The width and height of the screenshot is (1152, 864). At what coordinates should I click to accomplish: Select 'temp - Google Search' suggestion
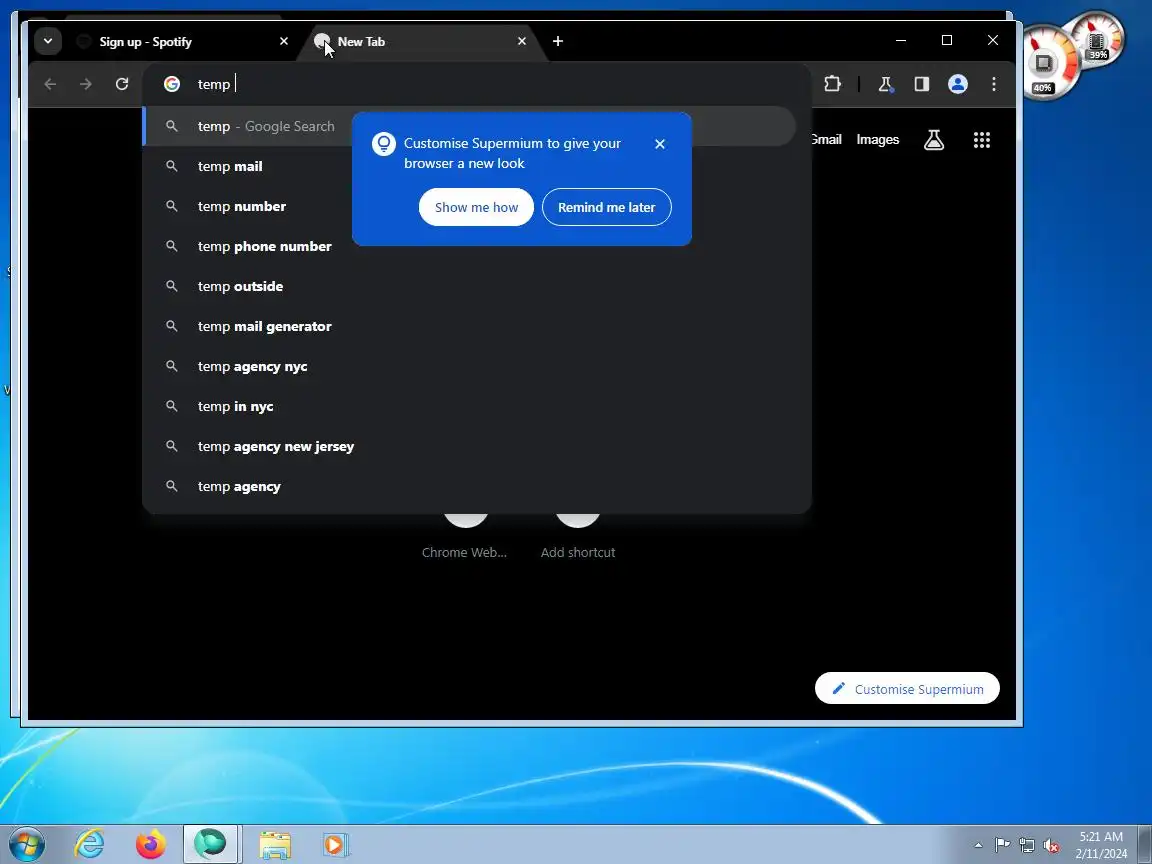469,126
